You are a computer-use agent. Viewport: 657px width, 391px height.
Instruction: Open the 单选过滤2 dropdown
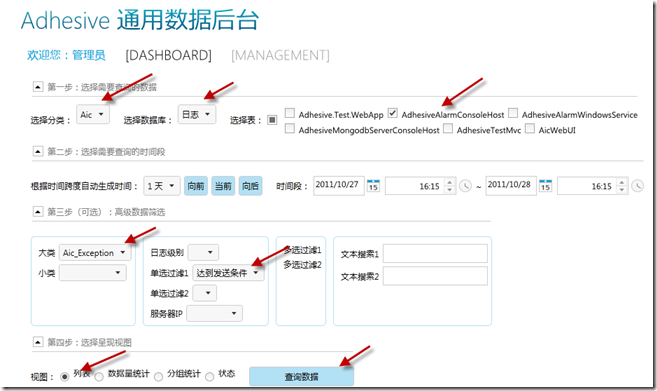(204, 293)
